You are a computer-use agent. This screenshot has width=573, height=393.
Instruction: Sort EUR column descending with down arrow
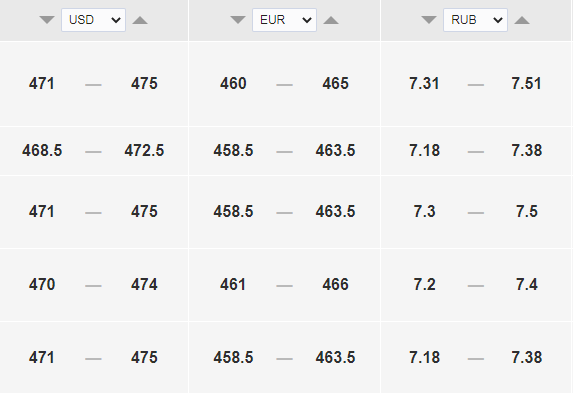point(238,20)
